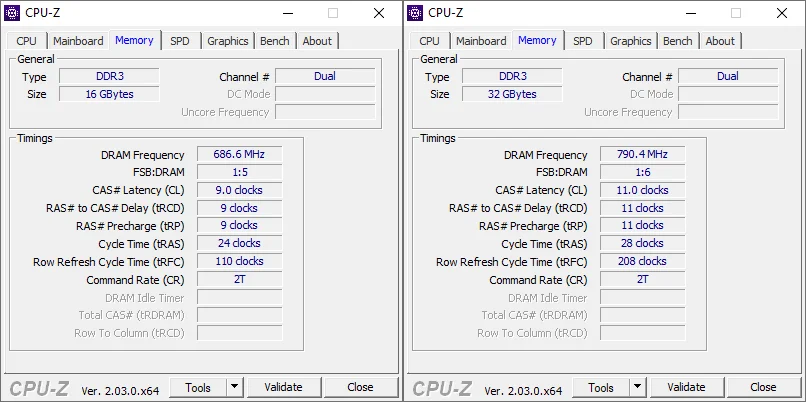Click the 11.0 clocks CAS Latency value
This screenshot has height=402, width=806.
coord(643,190)
